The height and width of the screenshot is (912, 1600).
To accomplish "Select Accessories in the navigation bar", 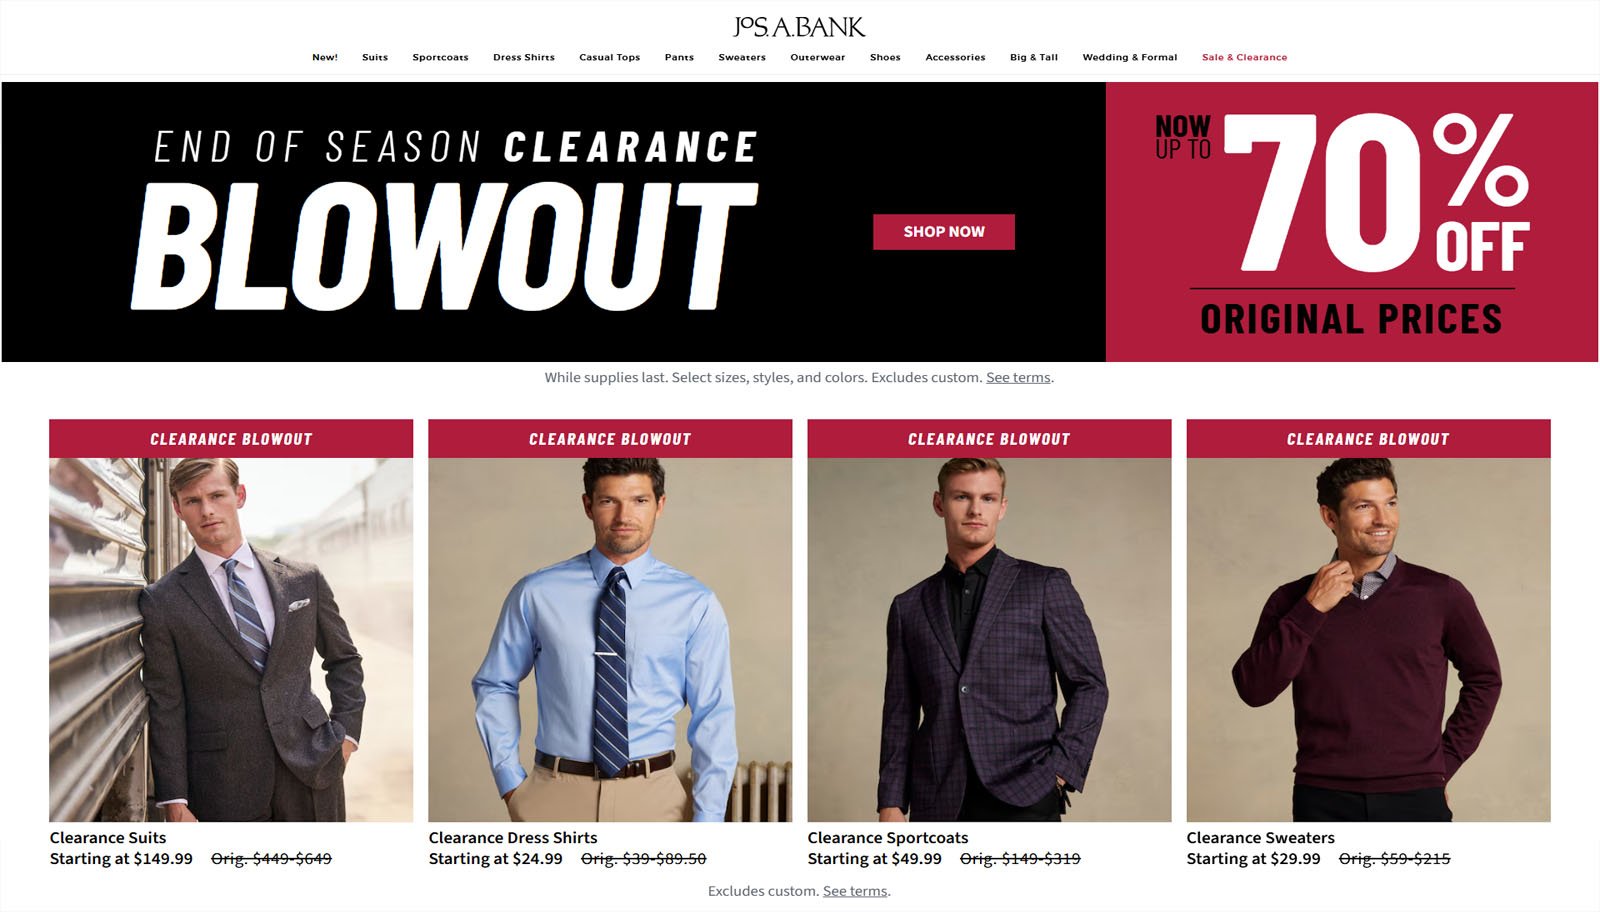I will [x=955, y=57].
